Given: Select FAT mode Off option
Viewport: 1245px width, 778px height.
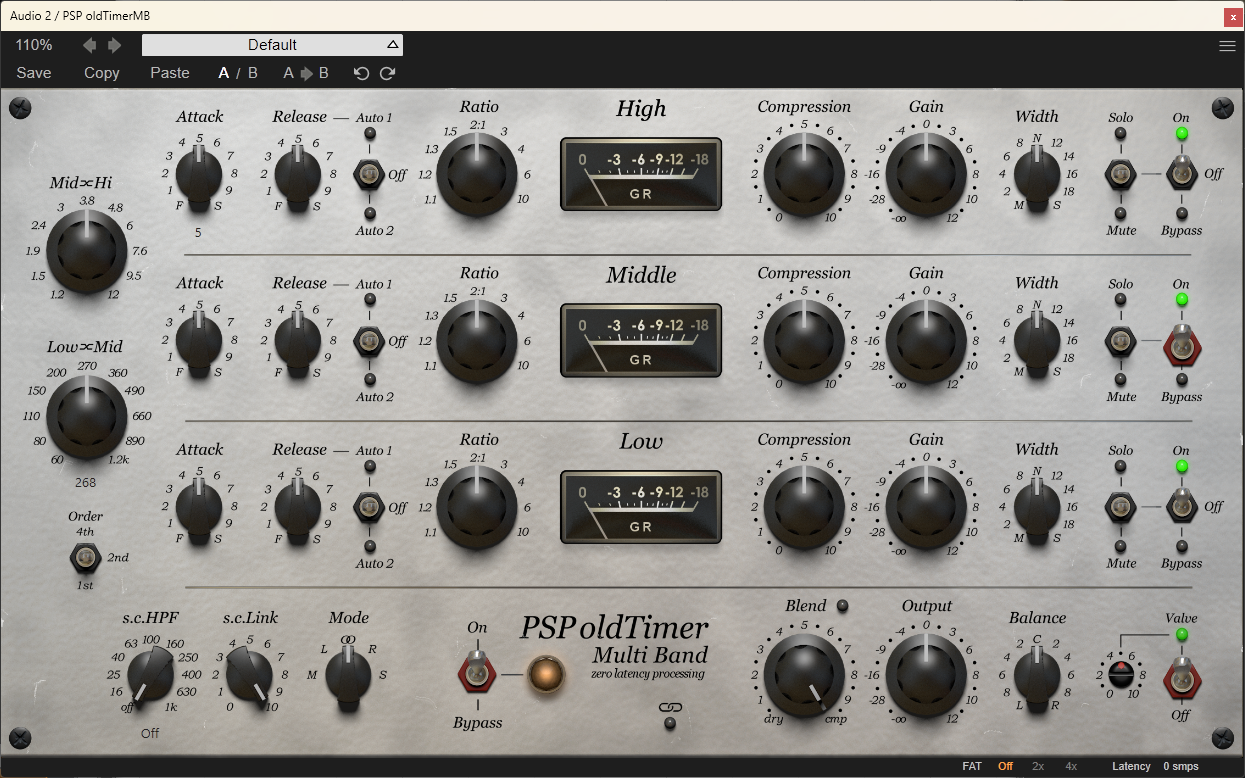Looking at the screenshot, I should click(1005, 766).
